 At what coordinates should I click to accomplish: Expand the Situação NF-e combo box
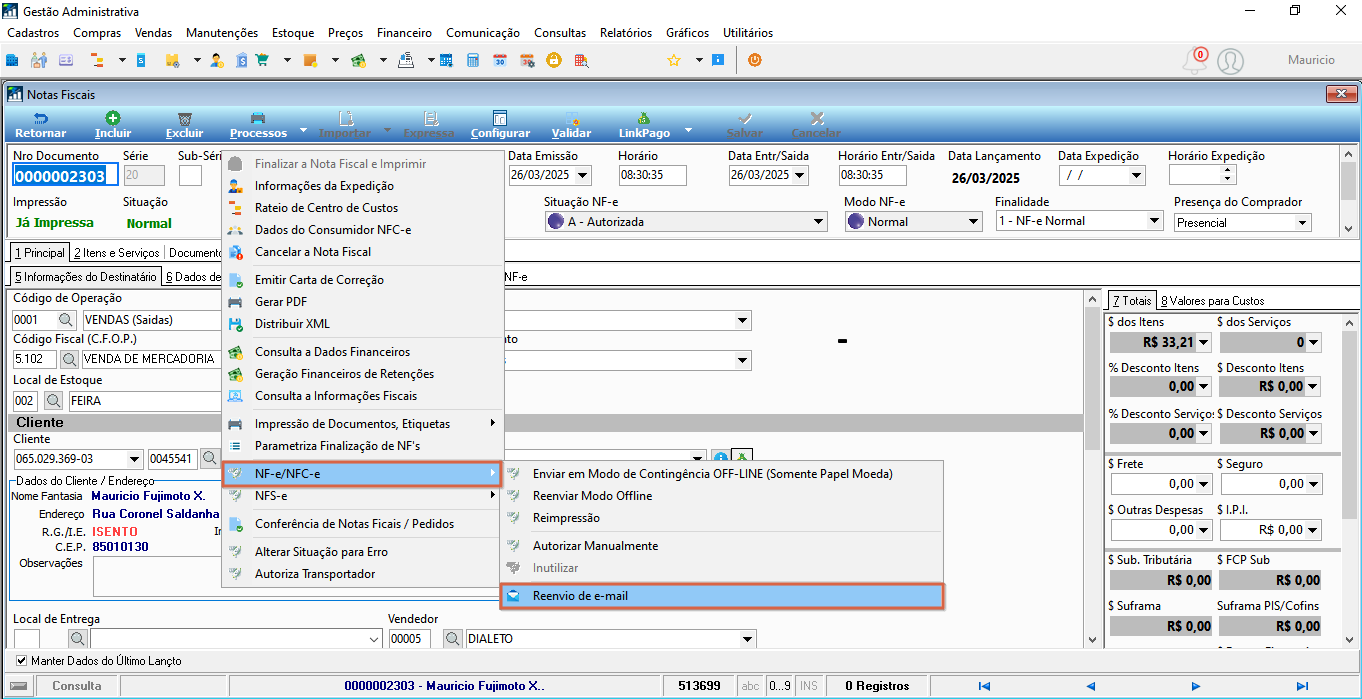pos(686,221)
